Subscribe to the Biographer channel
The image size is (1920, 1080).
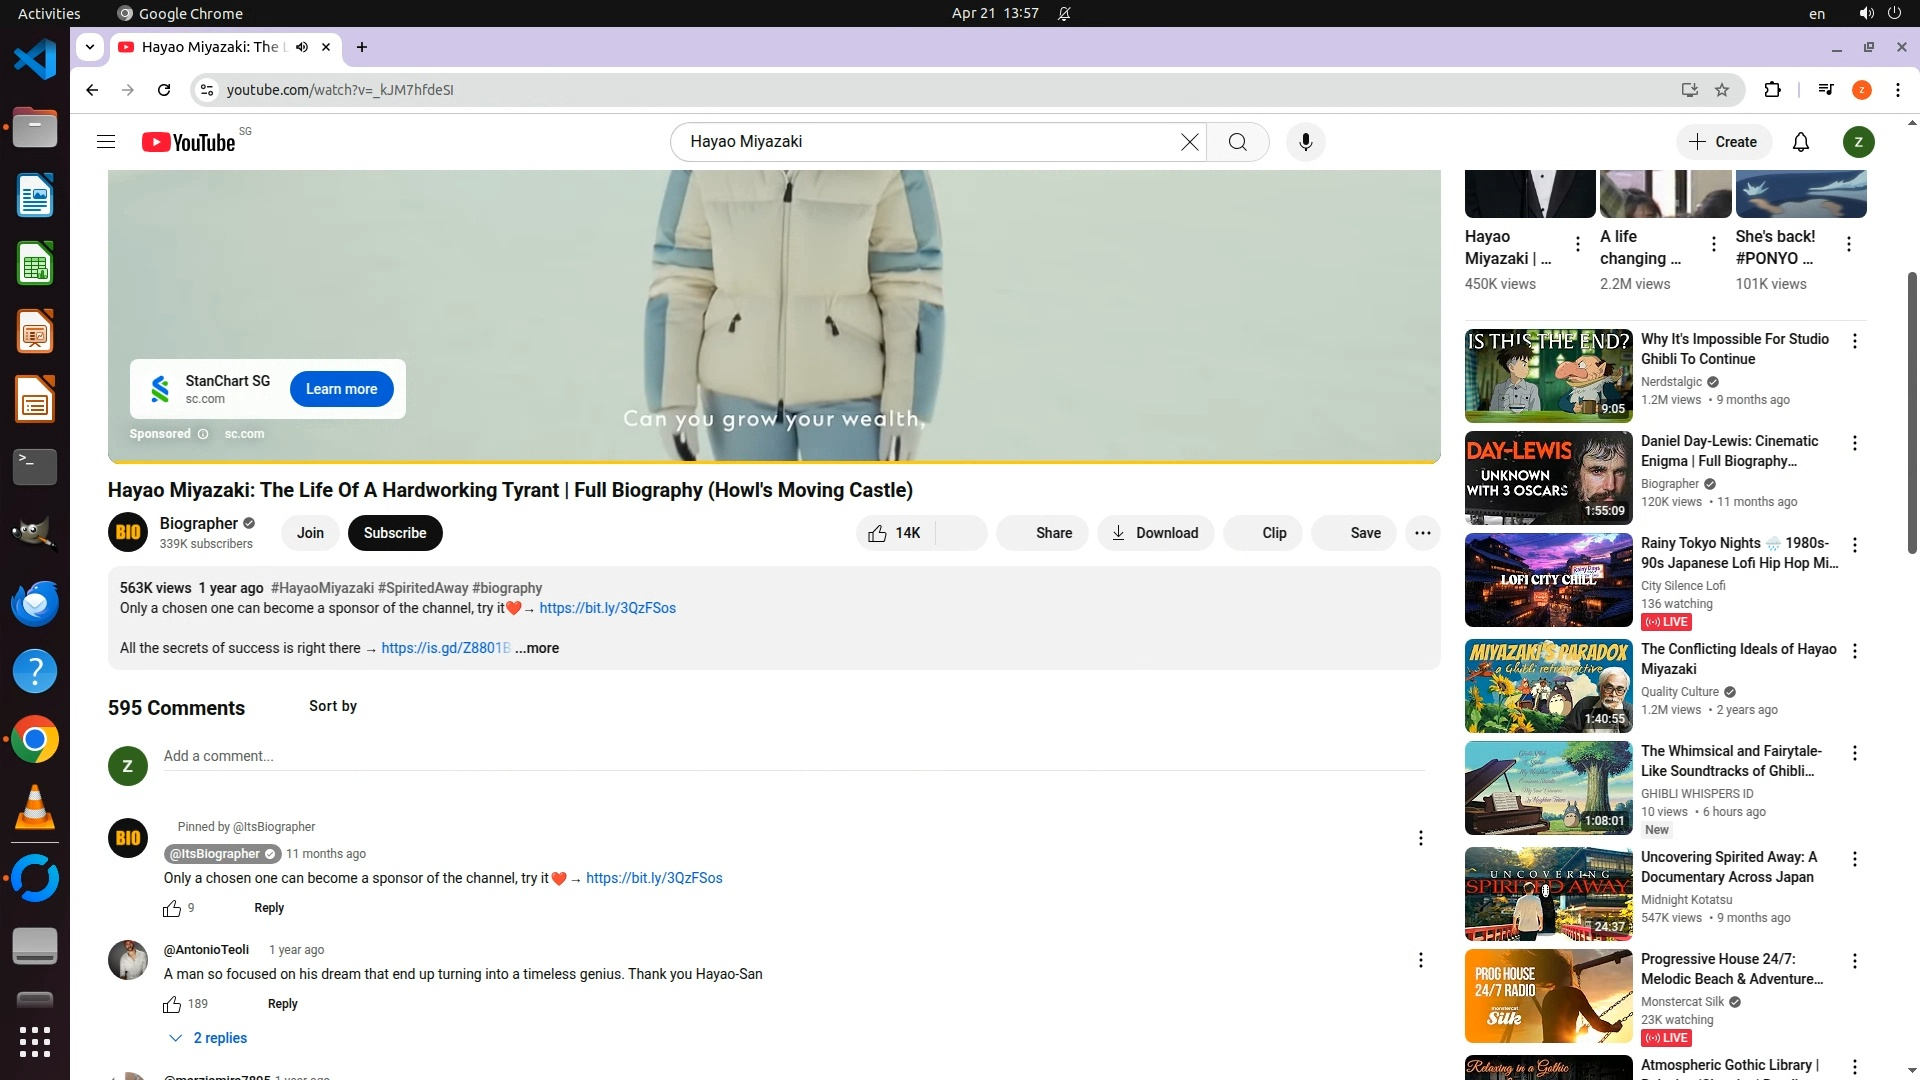tap(395, 533)
